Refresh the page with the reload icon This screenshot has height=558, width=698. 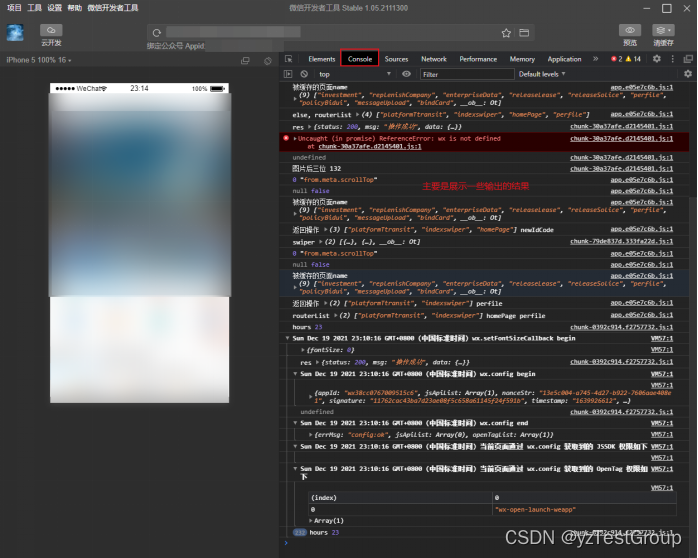click(156, 32)
